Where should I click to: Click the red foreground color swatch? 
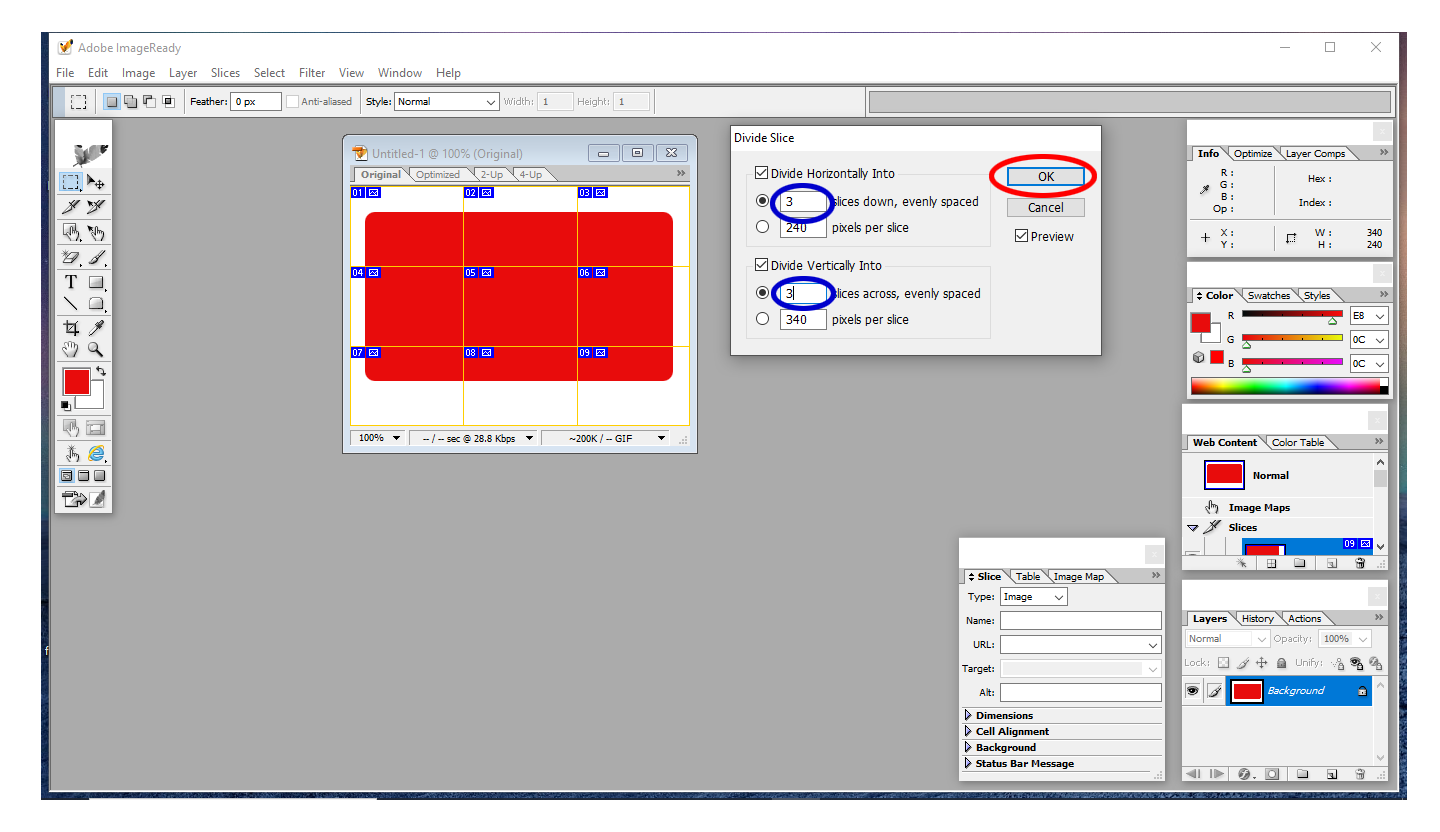tap(76, 380)
